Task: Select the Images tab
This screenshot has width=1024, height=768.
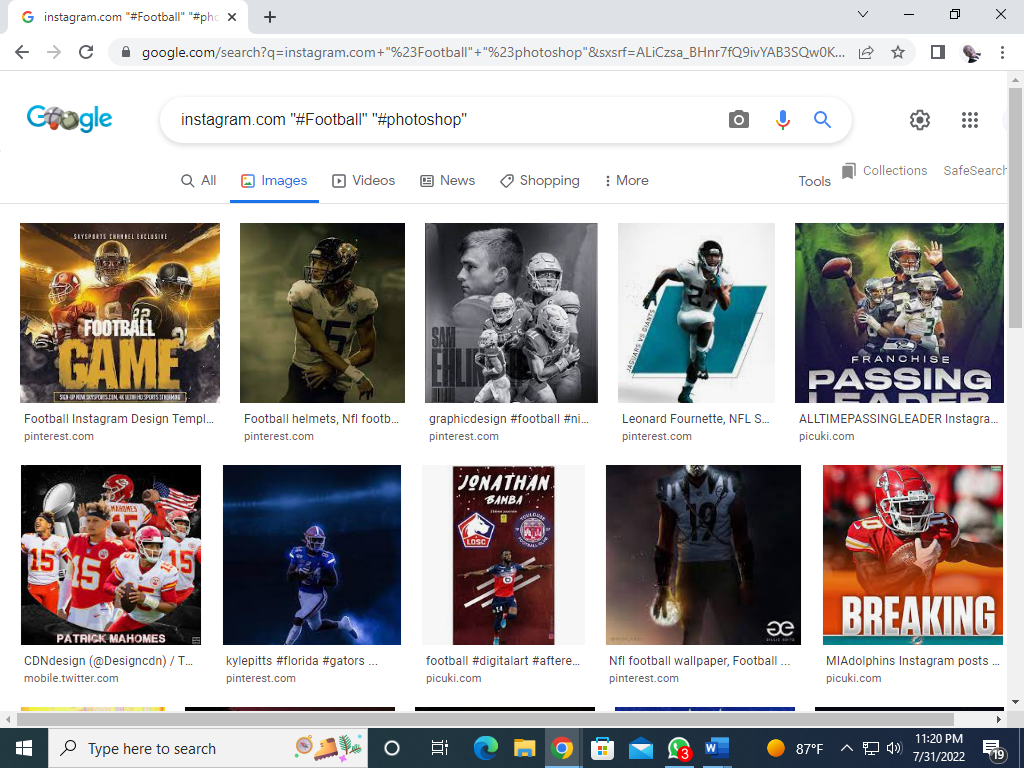Action: click(274, 180)
